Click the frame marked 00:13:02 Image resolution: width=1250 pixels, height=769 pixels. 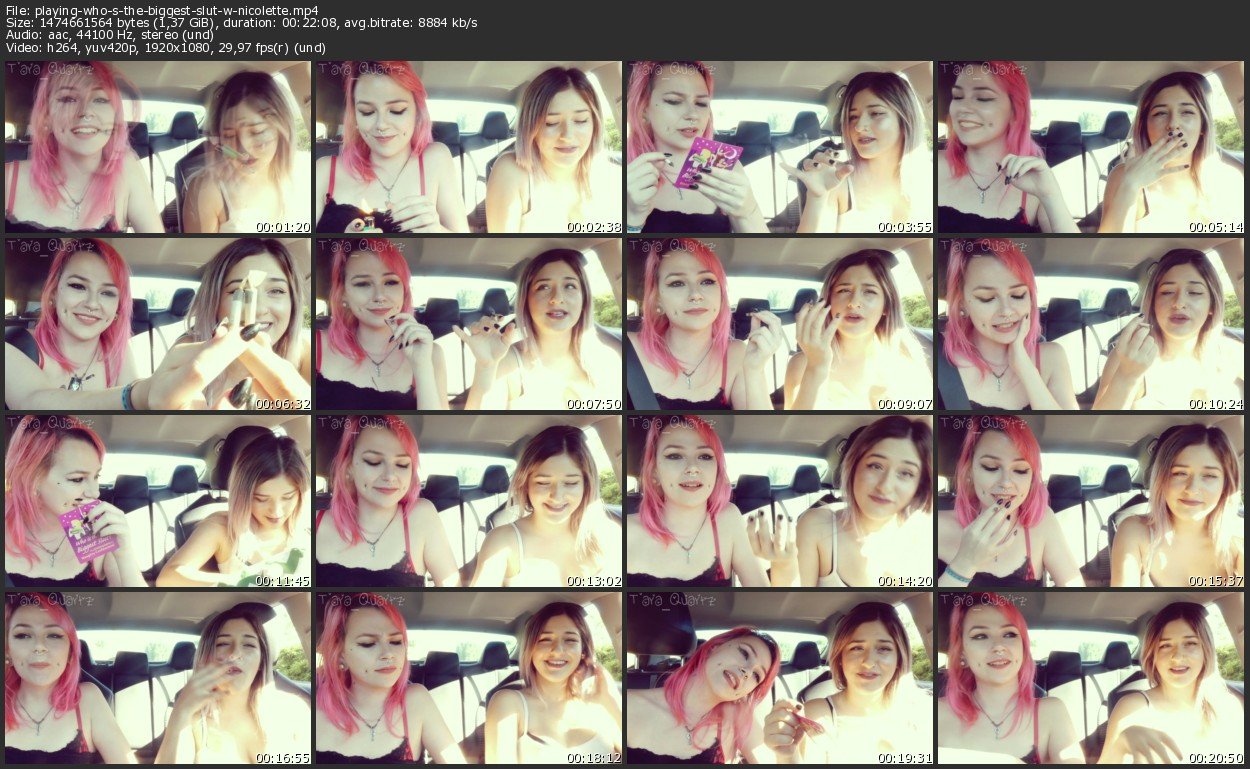coord(469,501)
